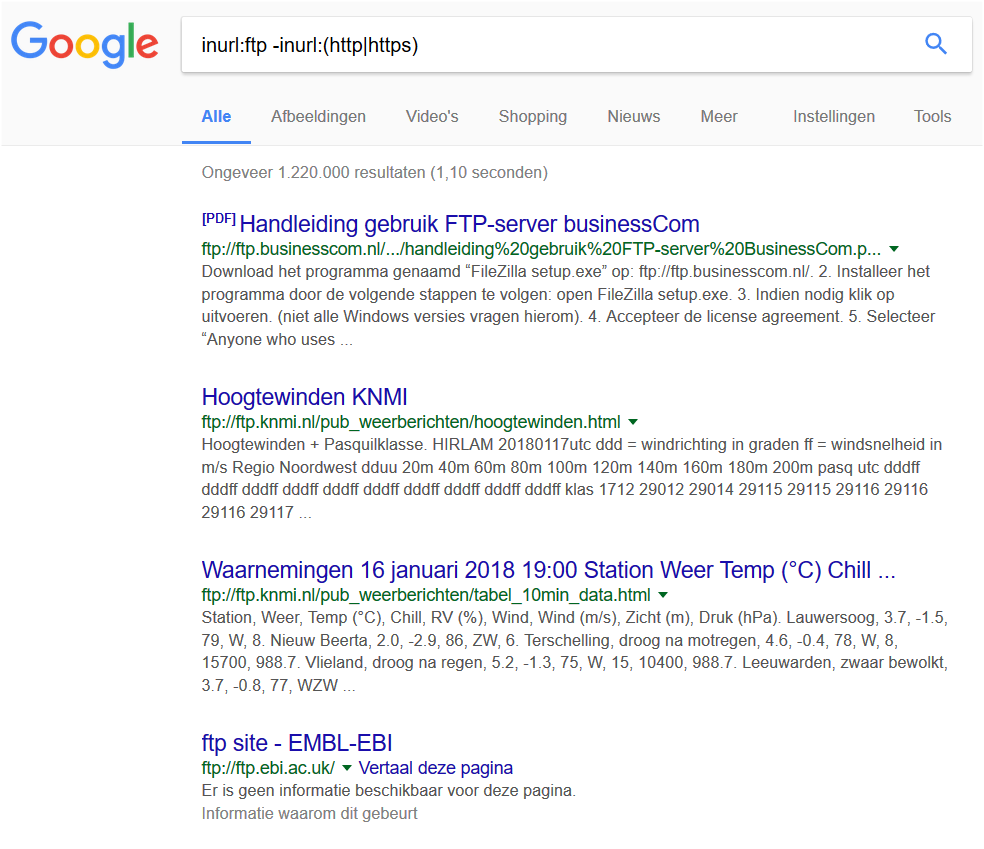Open the Handleiding gebruik FTP-server businessCom result
This screenshot has height=849, width=984.
(x=470, y=224)
